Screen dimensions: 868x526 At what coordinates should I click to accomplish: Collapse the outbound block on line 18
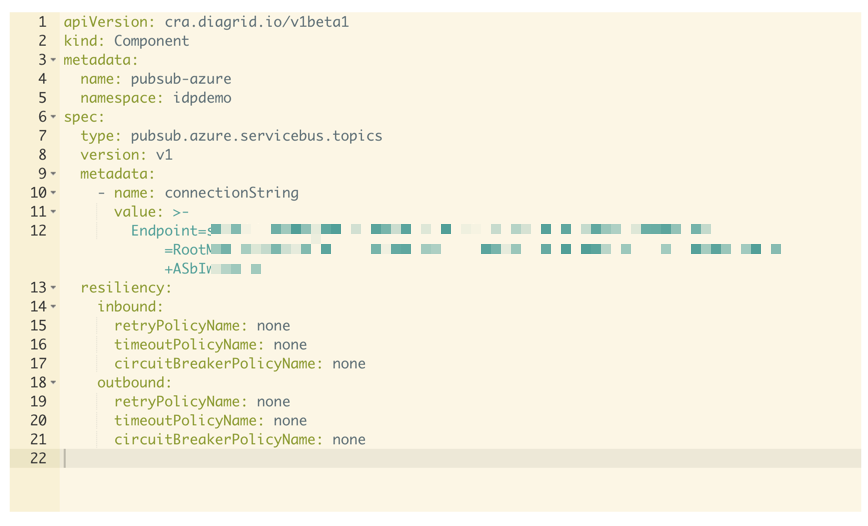53,383
